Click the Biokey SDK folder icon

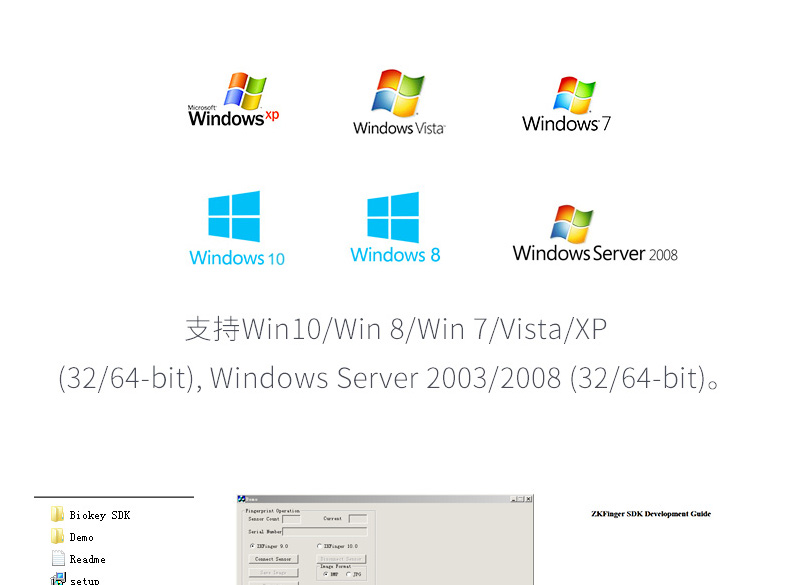click(57, 515)
